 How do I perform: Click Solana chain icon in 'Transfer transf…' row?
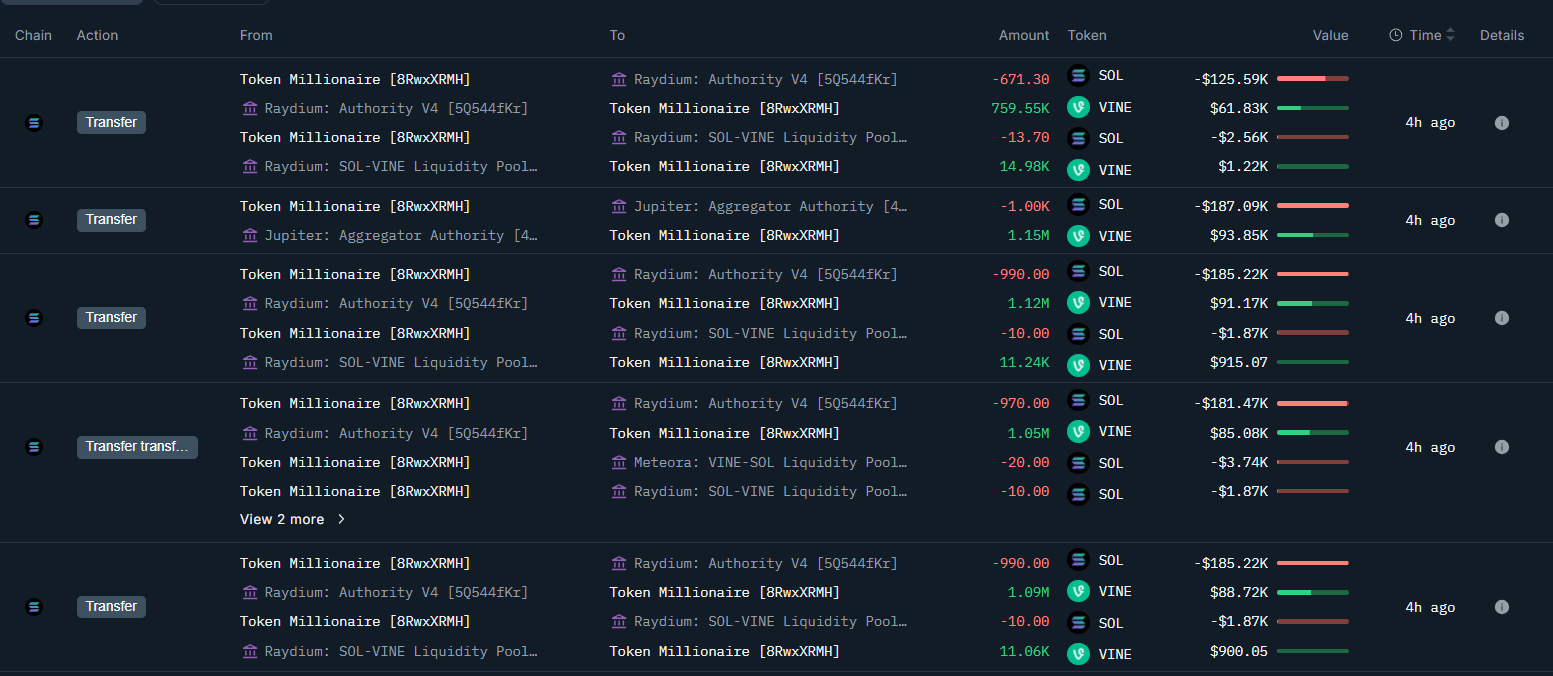click(x=34, y=447)
